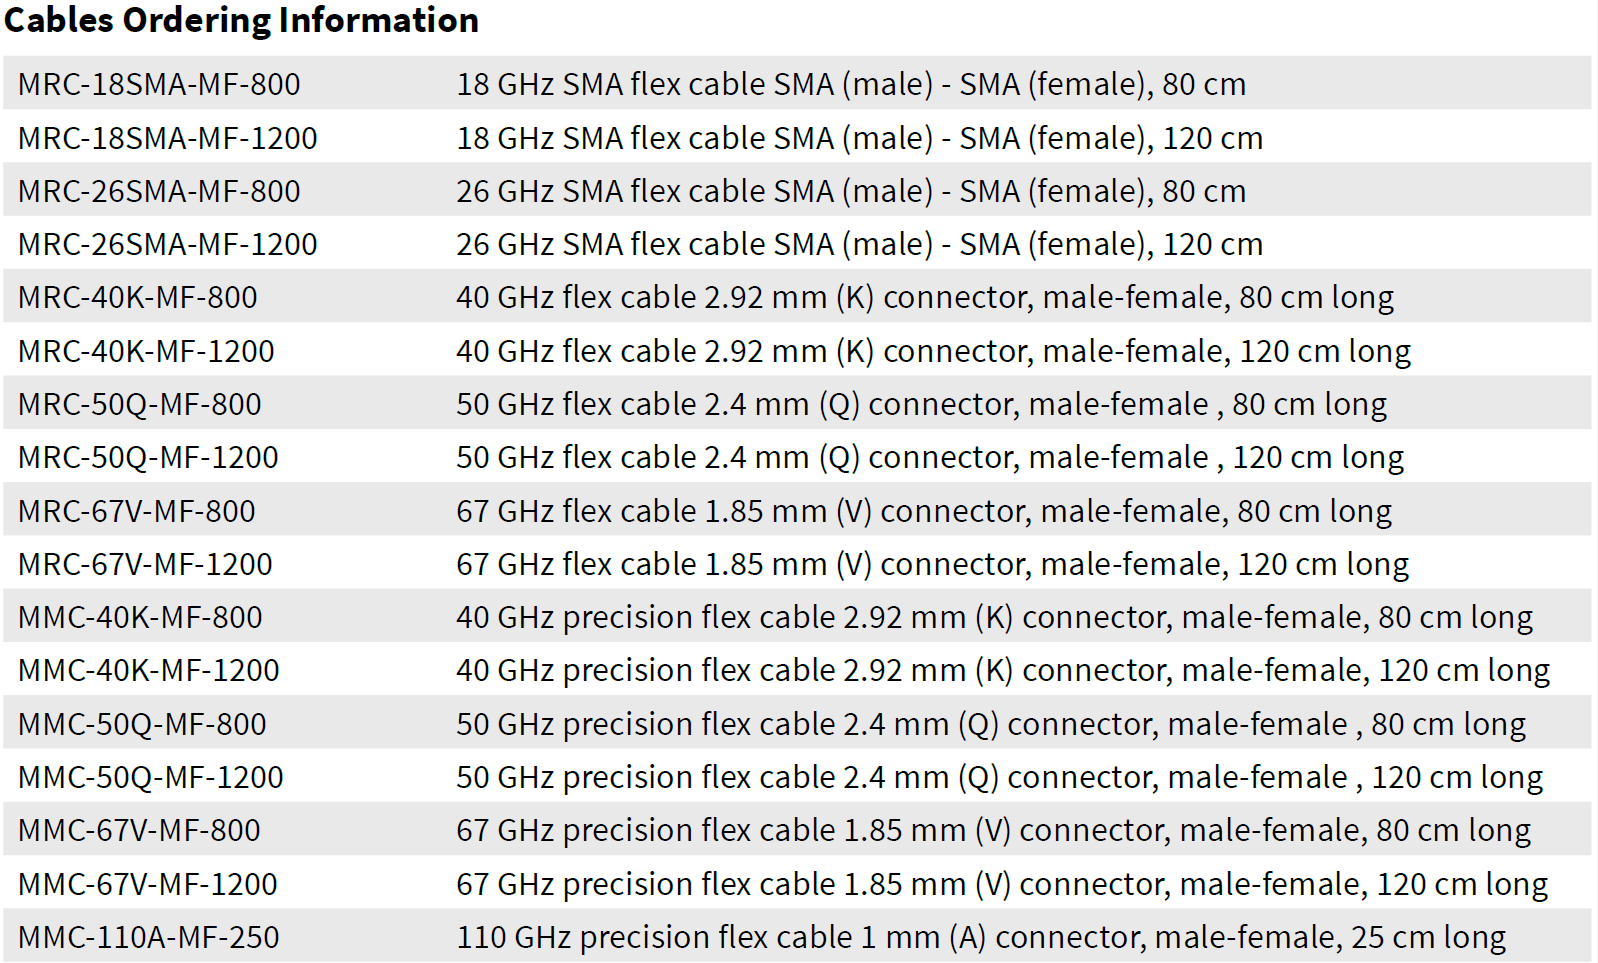Select the MMC-67V-MF-800 part number
1598x963 pixels.
pyautogui.click(x=139, y=830)
